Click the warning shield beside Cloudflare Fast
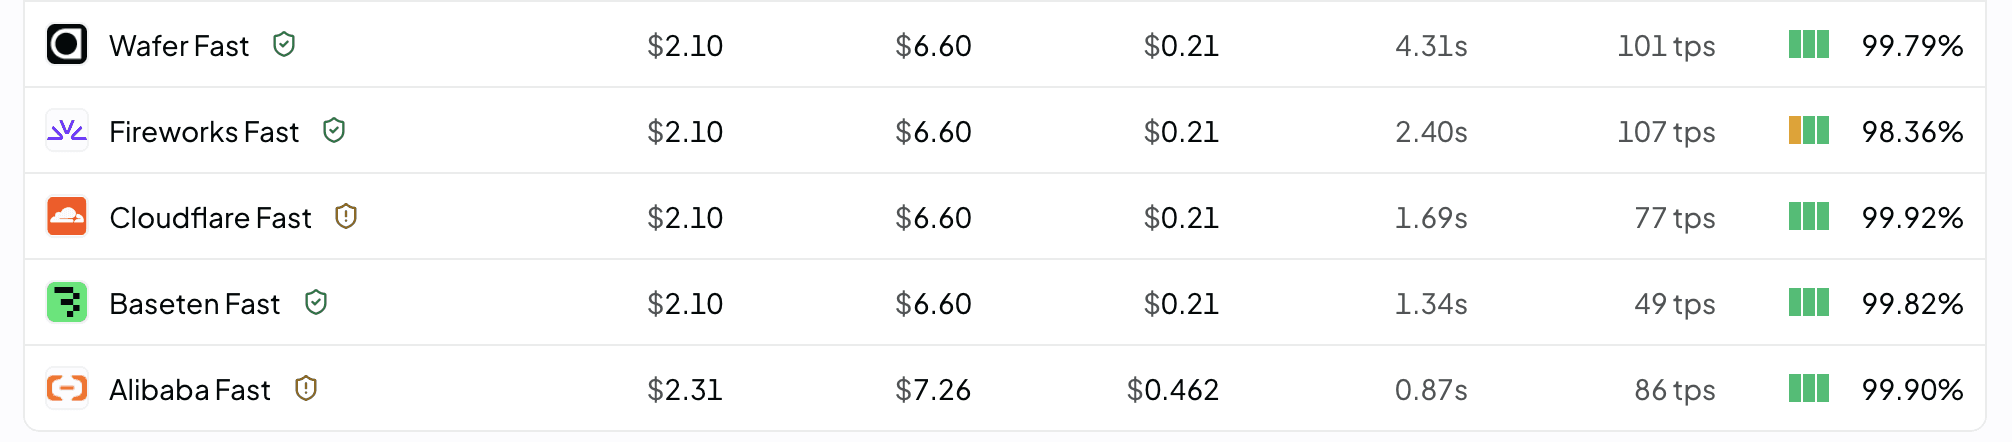This screenshot has width=2012, height=442. (x=346, y=216)
